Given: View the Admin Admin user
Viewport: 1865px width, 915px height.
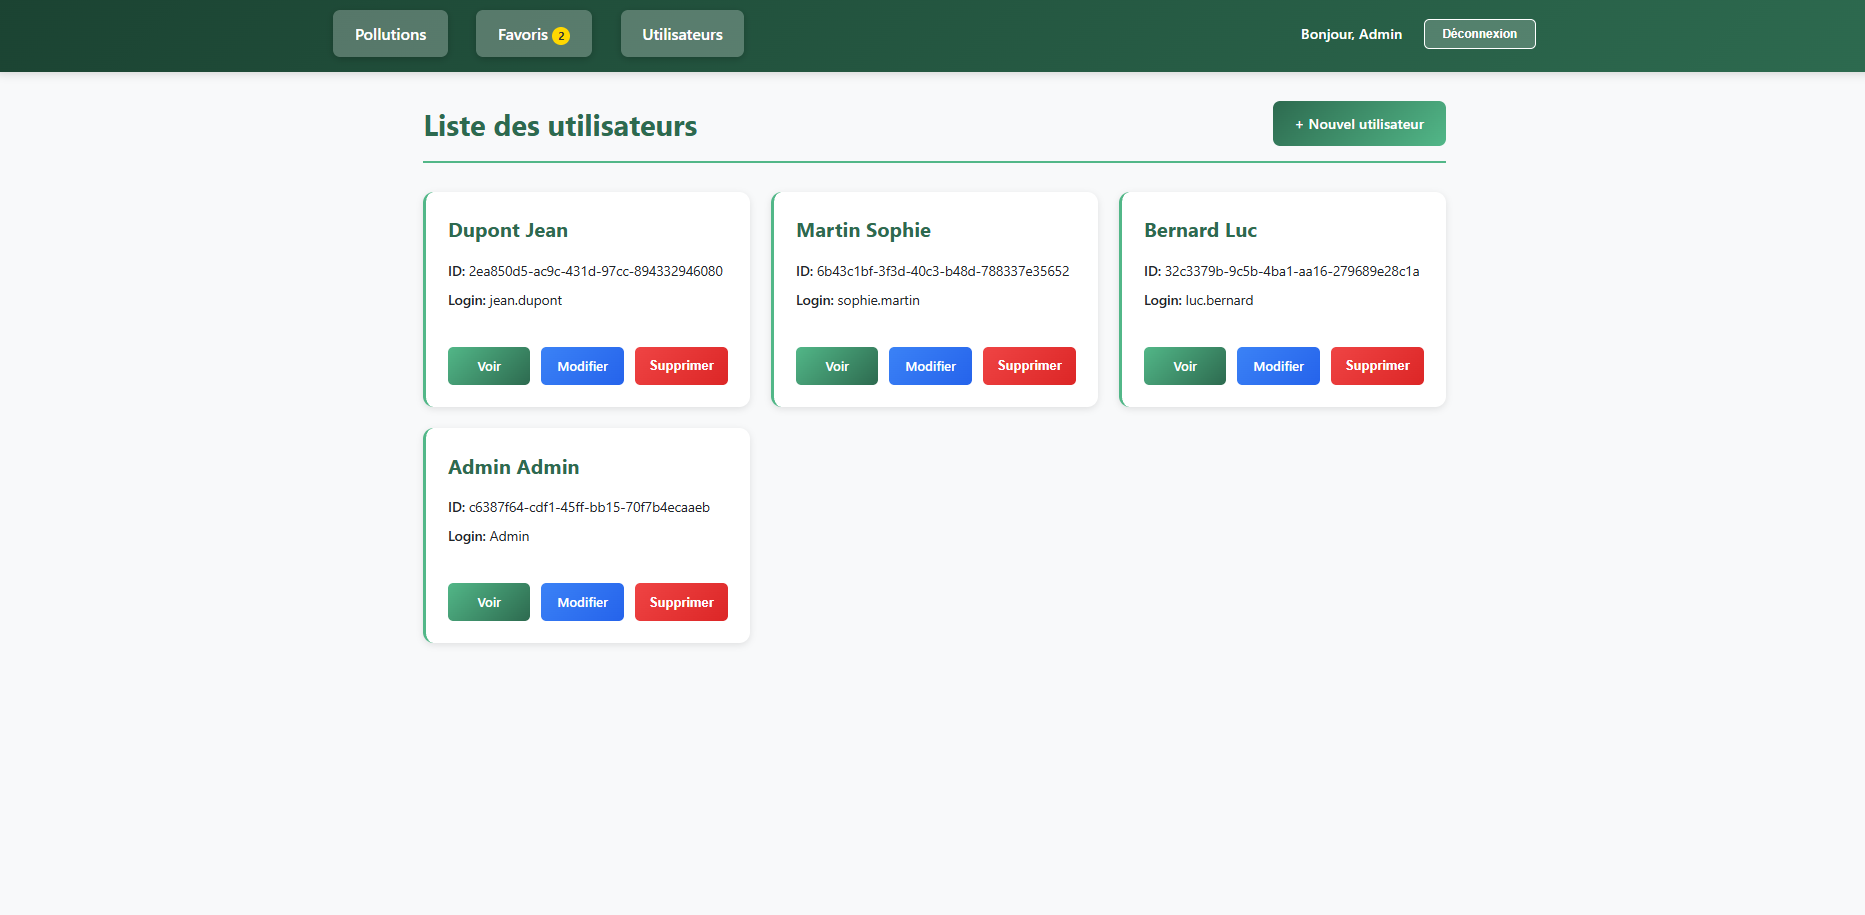Looking at the screenshot, I should pos(489,602).
